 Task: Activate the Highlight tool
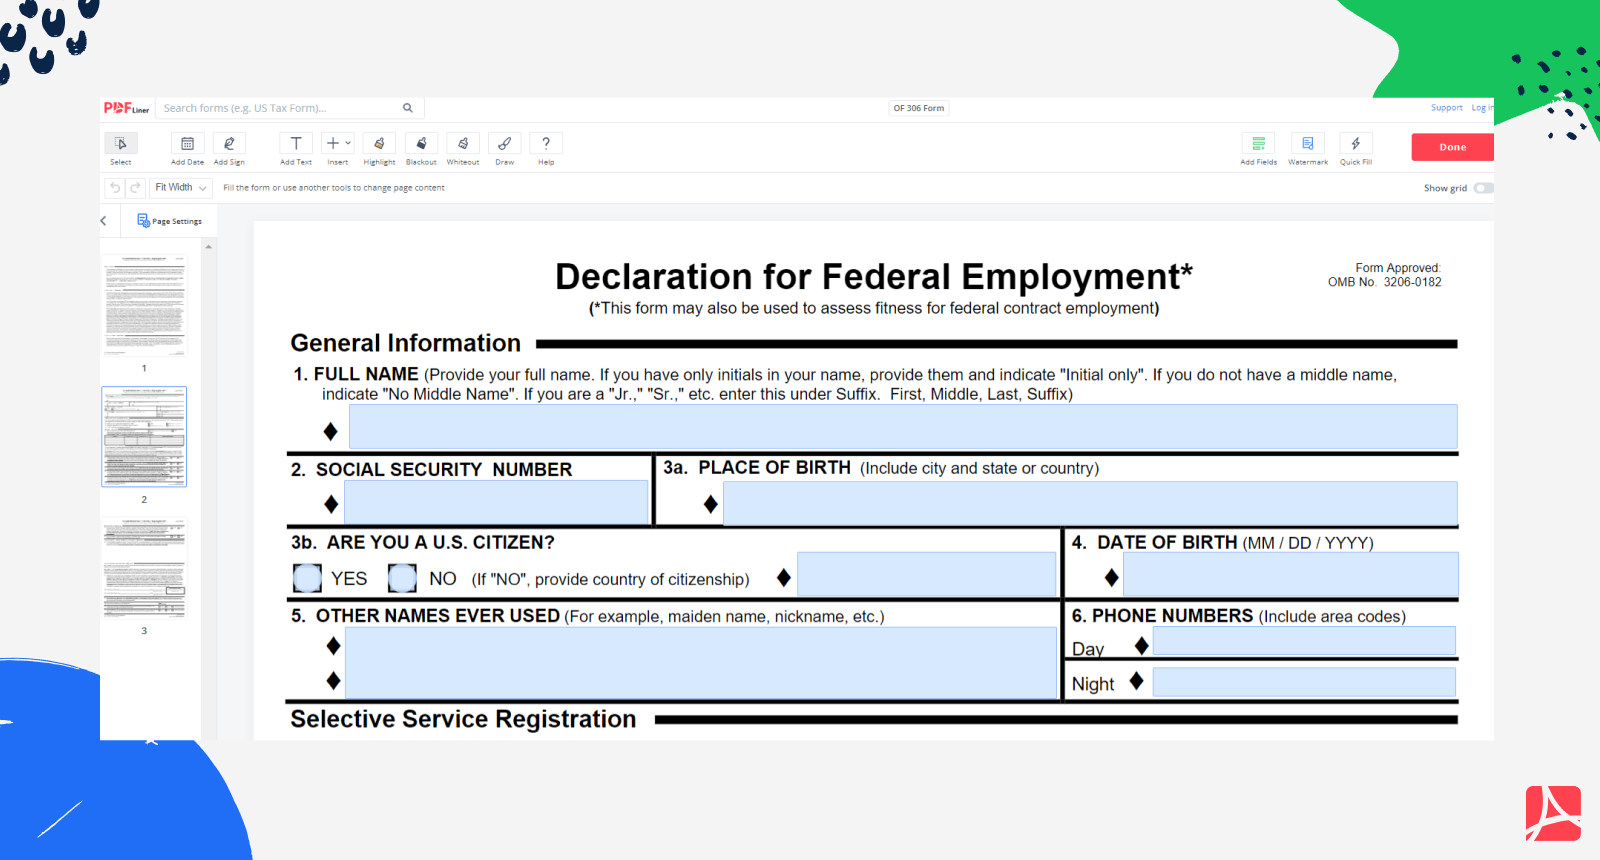point(379,145)
